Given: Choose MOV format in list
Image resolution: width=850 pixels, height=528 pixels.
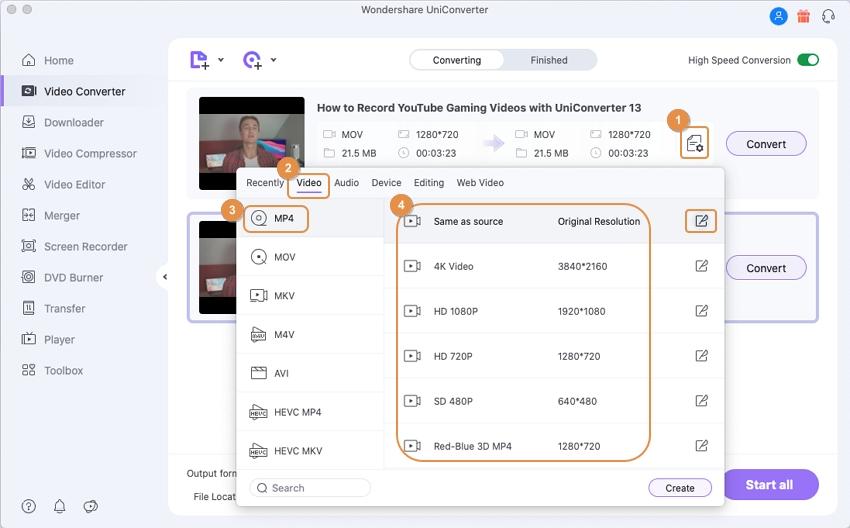Looking at the screenshot, I should click(x=310, y=257).
